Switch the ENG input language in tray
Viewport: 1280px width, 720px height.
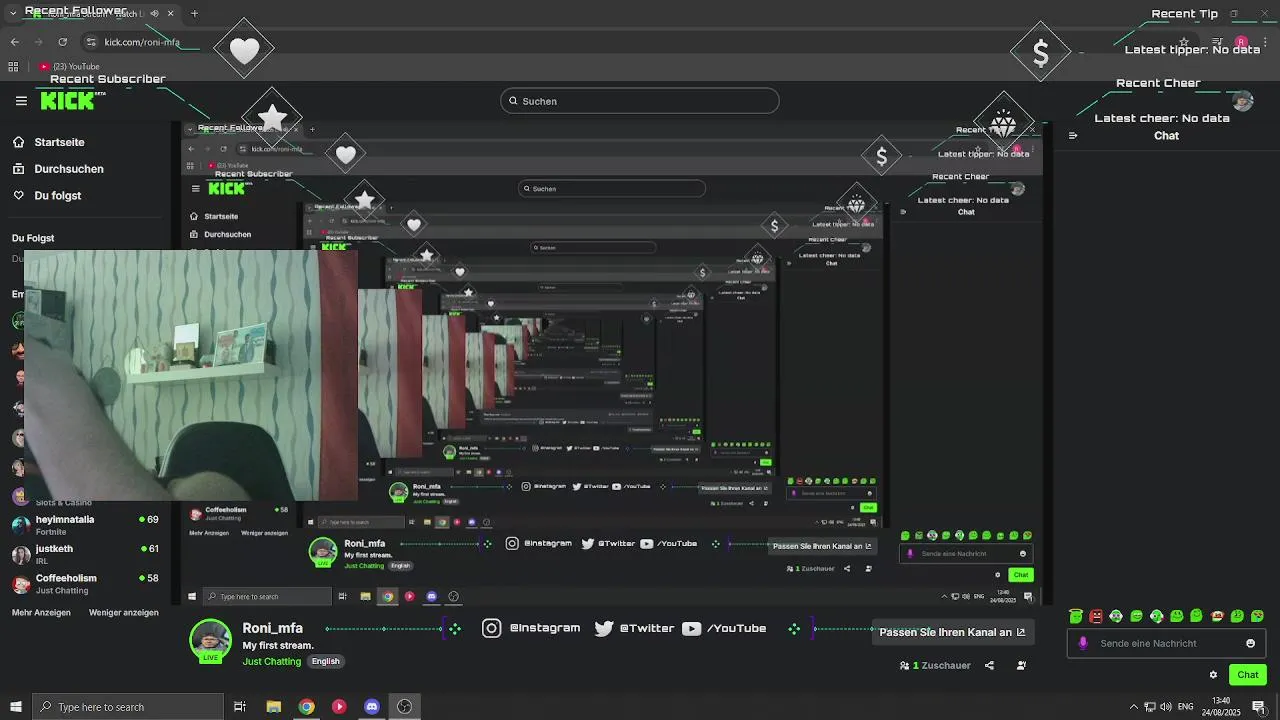click(x=1186, y=707)
